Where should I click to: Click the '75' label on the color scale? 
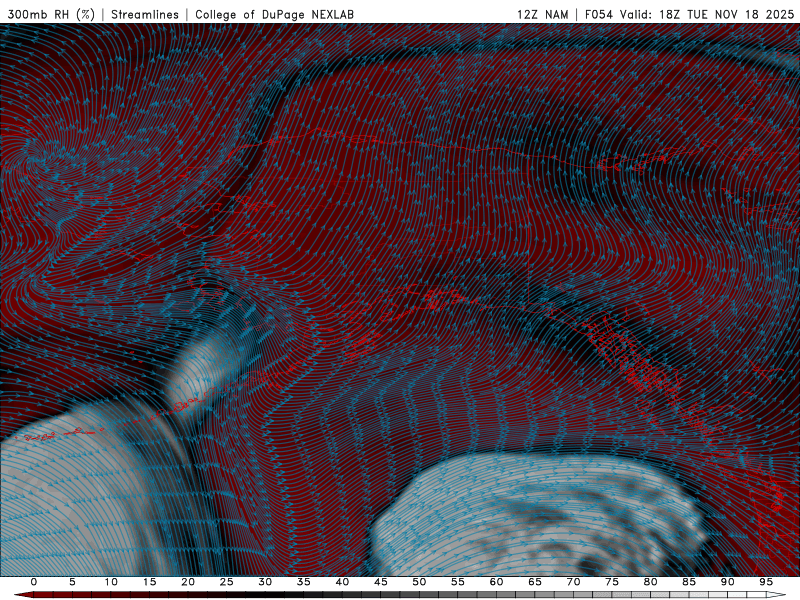tap(612, 582)
